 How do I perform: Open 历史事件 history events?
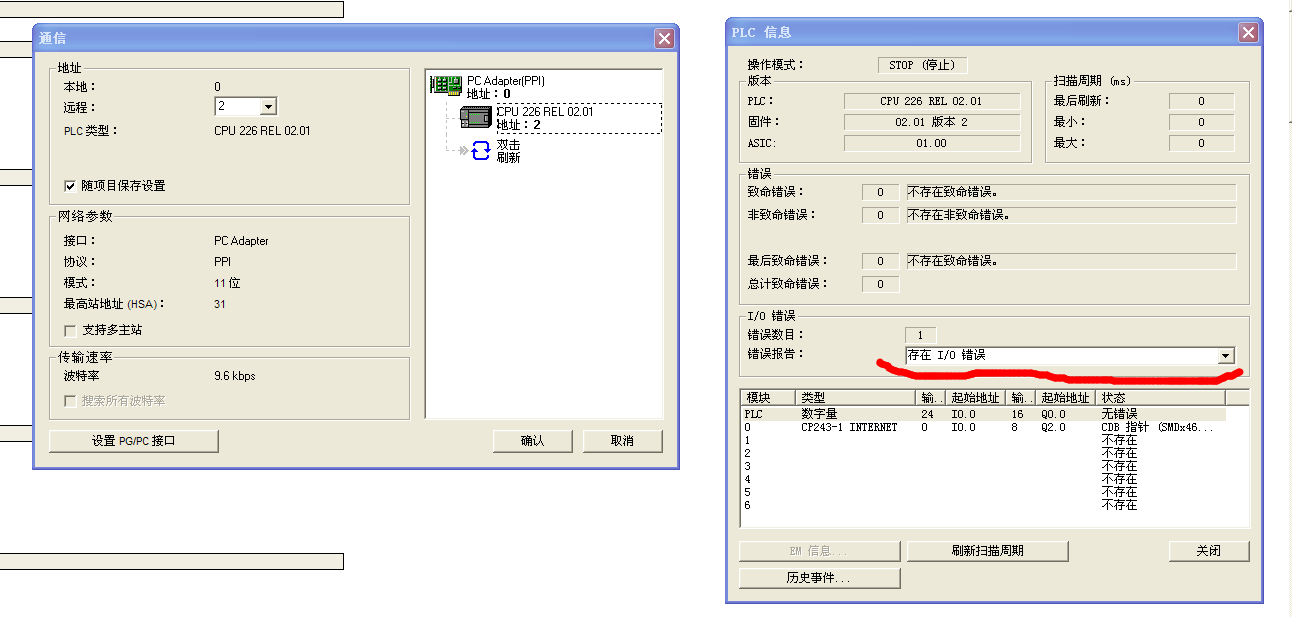pos(819,578)
